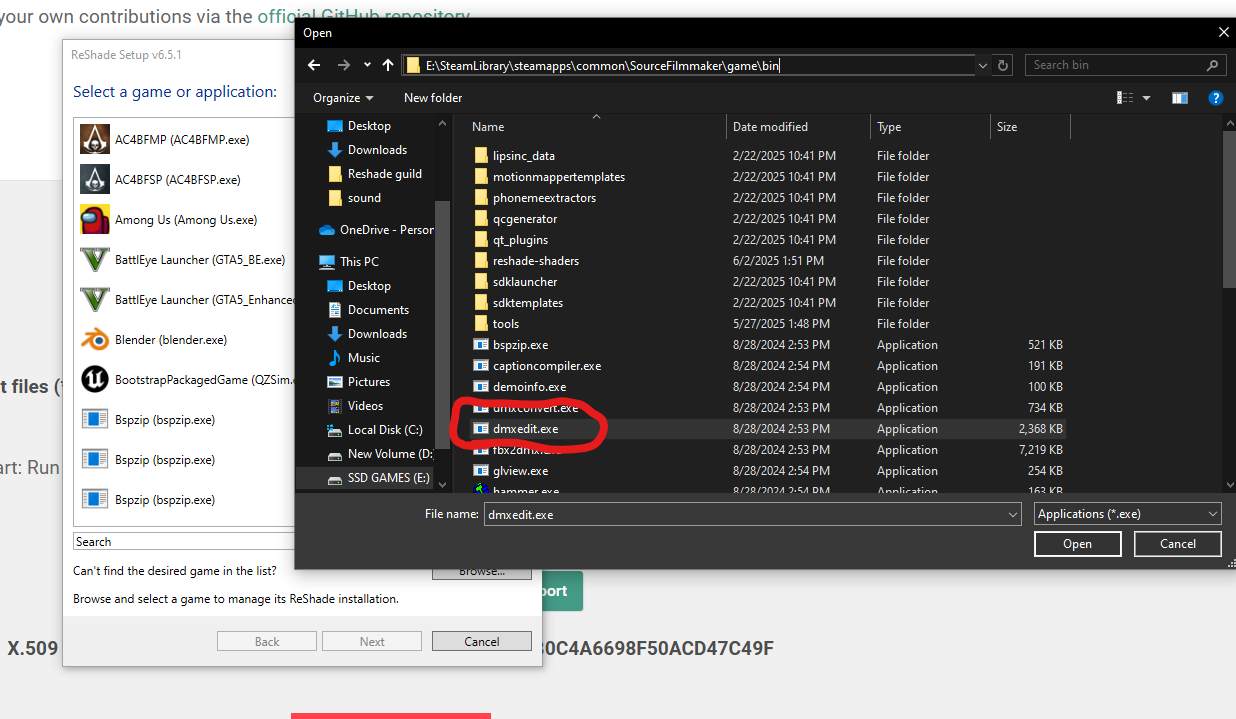Select sdktemplates folder

518,303
